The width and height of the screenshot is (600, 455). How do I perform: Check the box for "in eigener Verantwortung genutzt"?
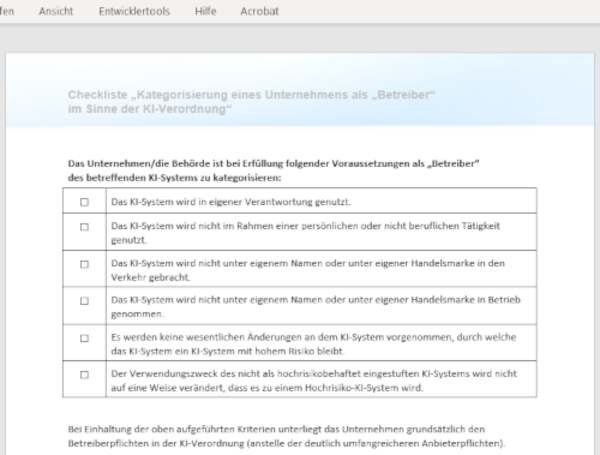(84, 201)
